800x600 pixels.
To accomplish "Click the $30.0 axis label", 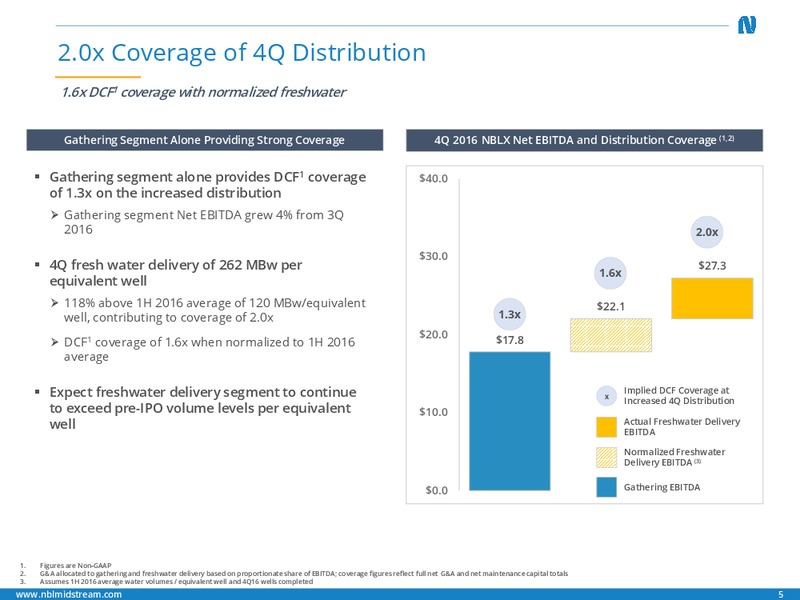I will coord(433,256).
